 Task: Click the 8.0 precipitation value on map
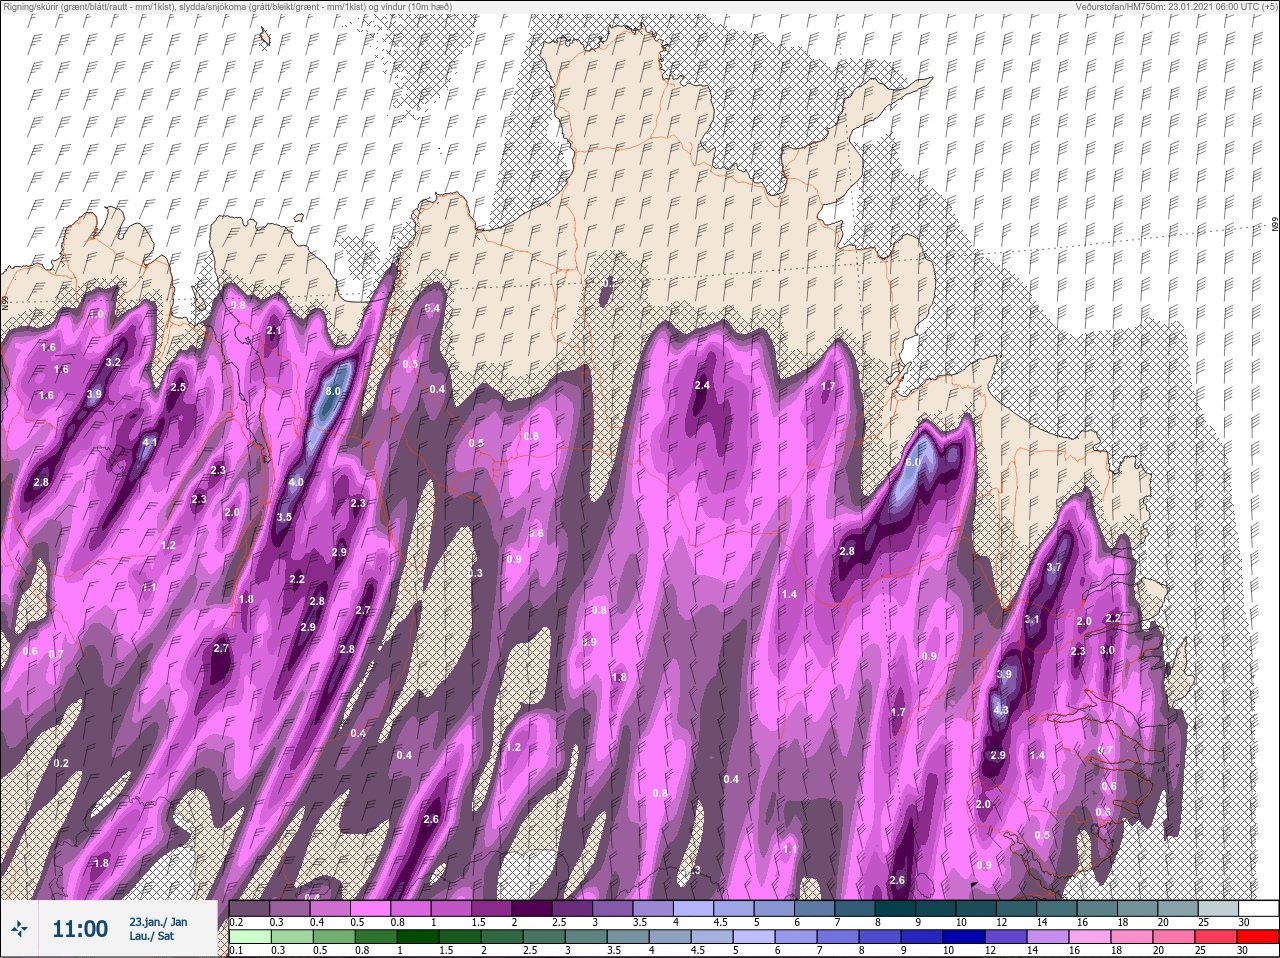pos(333,391)
